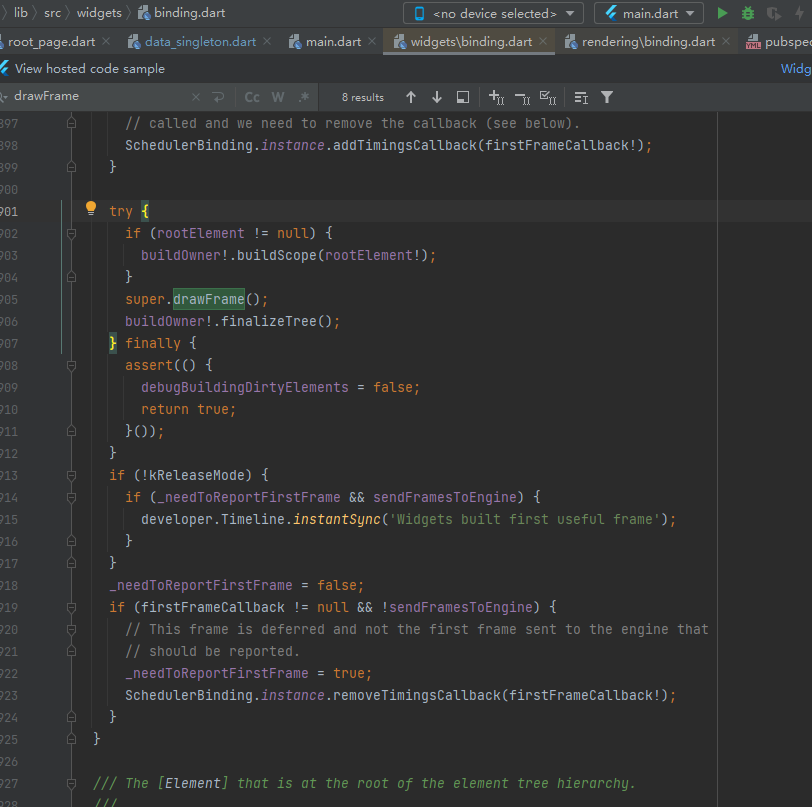The image size is (812, 807).
Task: Switch to the rendering\binding.dart tab
Action: point(648,42)
